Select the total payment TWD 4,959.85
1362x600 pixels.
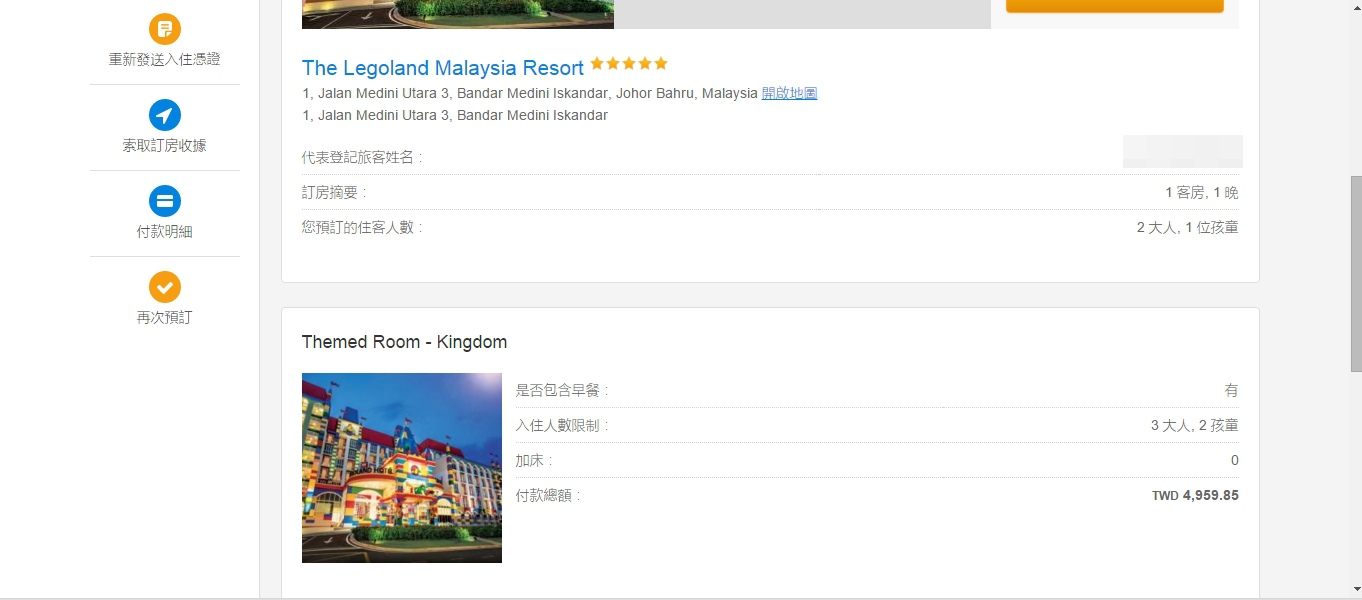1195,495
